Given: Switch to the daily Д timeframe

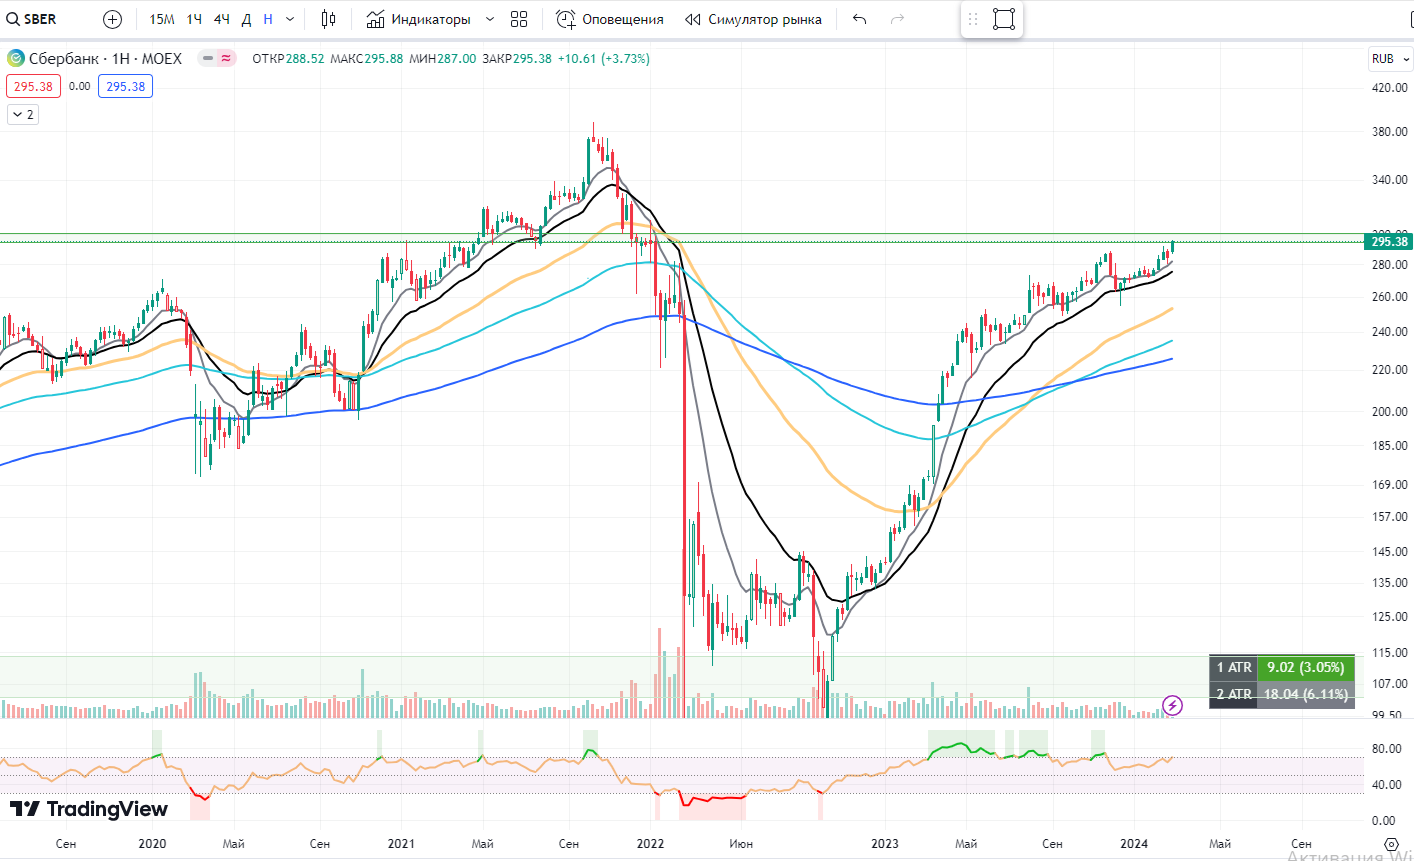Looking at the screenshot, I should [x=246, y=19].
